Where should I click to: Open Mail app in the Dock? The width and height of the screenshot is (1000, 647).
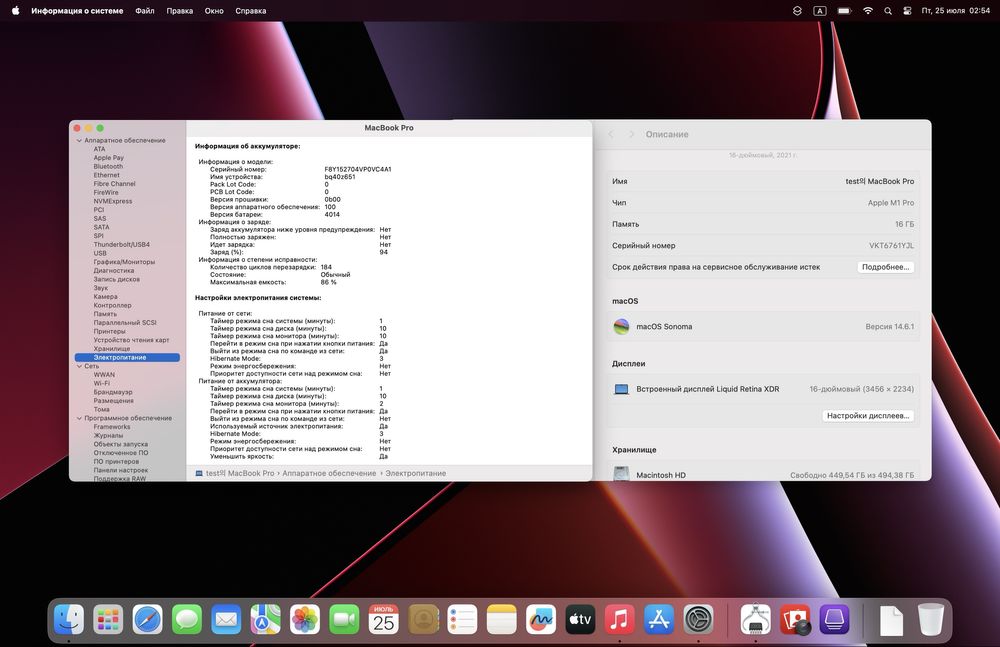tap(226, 619)
